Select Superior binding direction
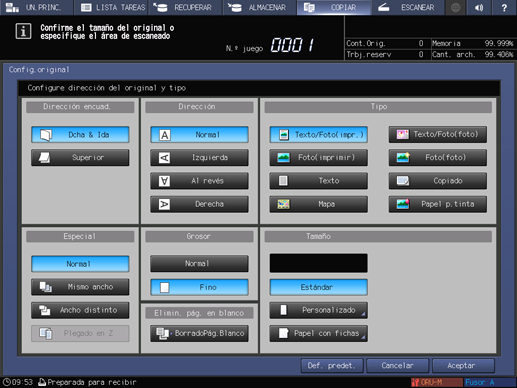 click(80, 158)
